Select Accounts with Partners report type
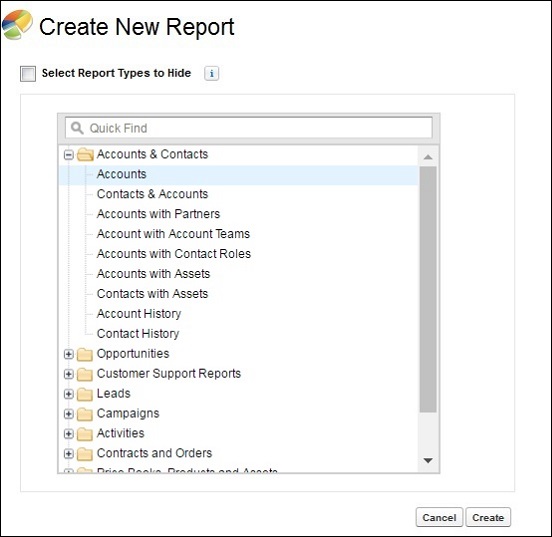Viewport: 552px width, 537px height. point(158,214)
